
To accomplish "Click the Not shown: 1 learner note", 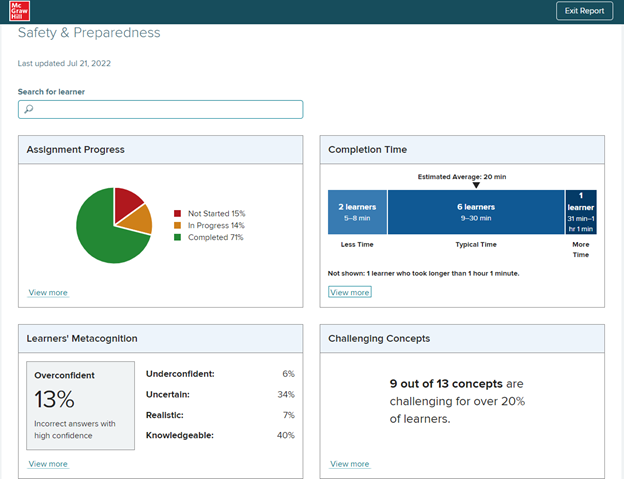I will (x=423, y=273).
